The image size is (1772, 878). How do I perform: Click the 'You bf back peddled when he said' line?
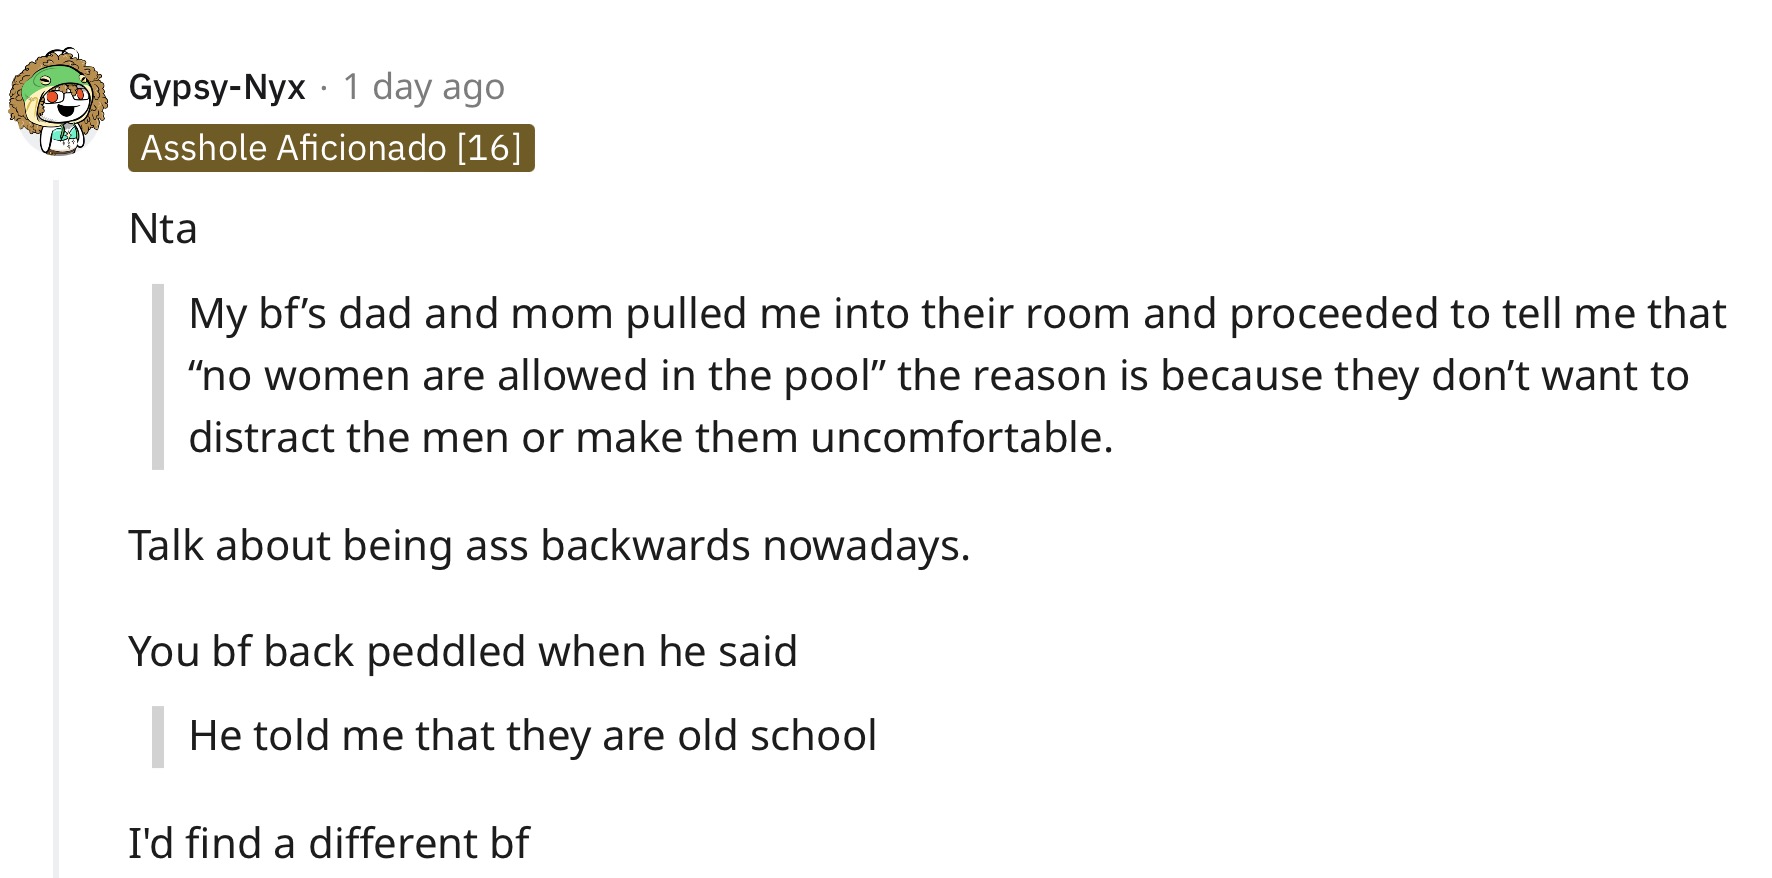[x=463, y=652]
